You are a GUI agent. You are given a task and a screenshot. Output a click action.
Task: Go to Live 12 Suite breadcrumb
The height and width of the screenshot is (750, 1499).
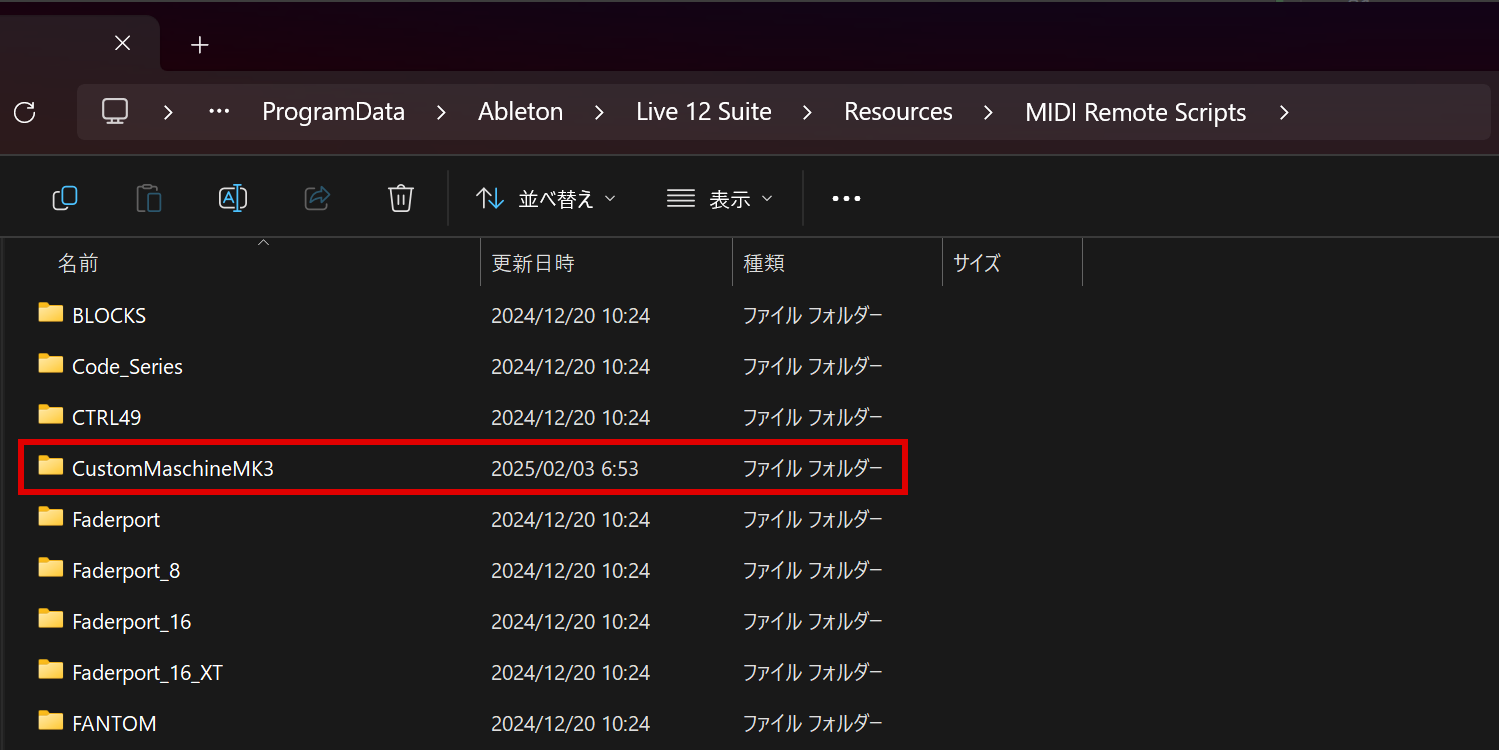click(704, 112)
